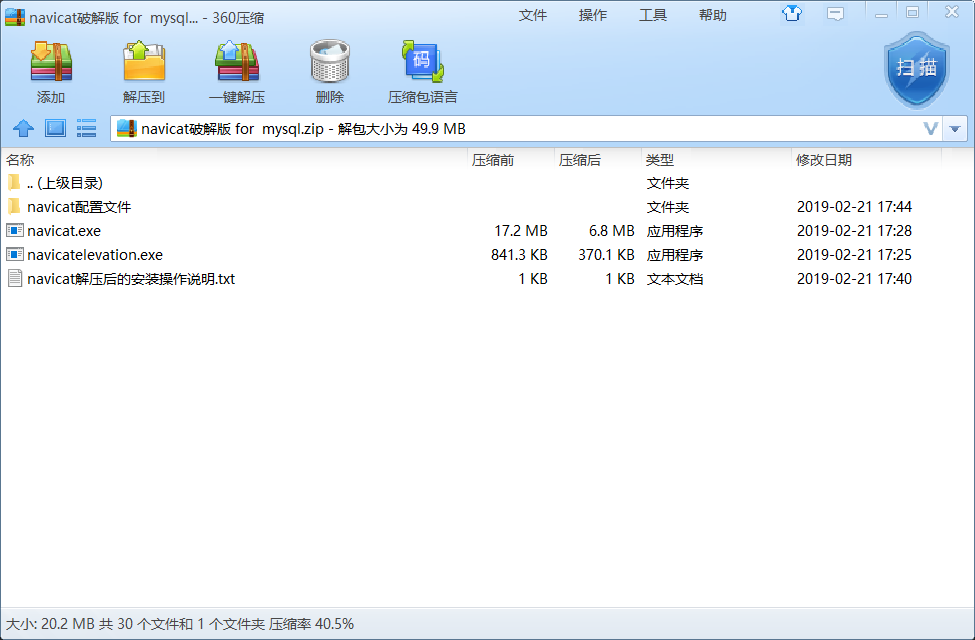Open the 工具 menu
This screenshot has width=975, height=640.
(x=653, y=15)
